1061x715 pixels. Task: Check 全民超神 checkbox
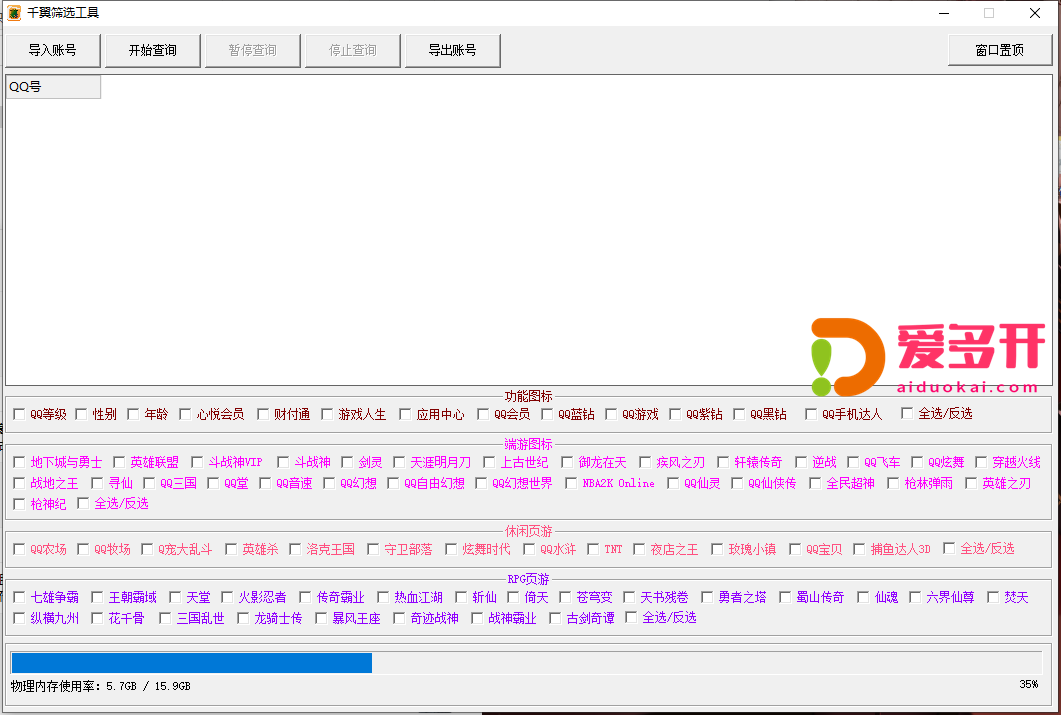coord(815,483)
